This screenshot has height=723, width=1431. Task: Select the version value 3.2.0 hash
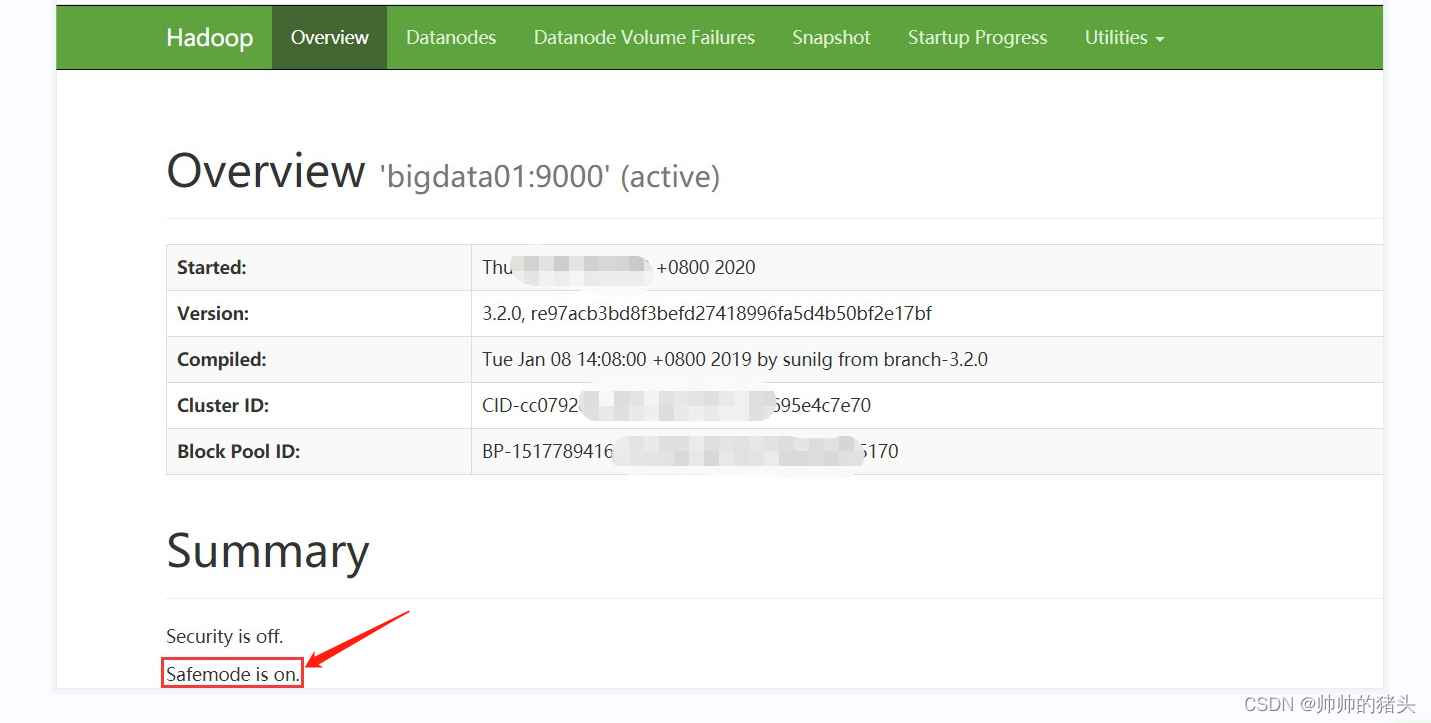(707, 313)
